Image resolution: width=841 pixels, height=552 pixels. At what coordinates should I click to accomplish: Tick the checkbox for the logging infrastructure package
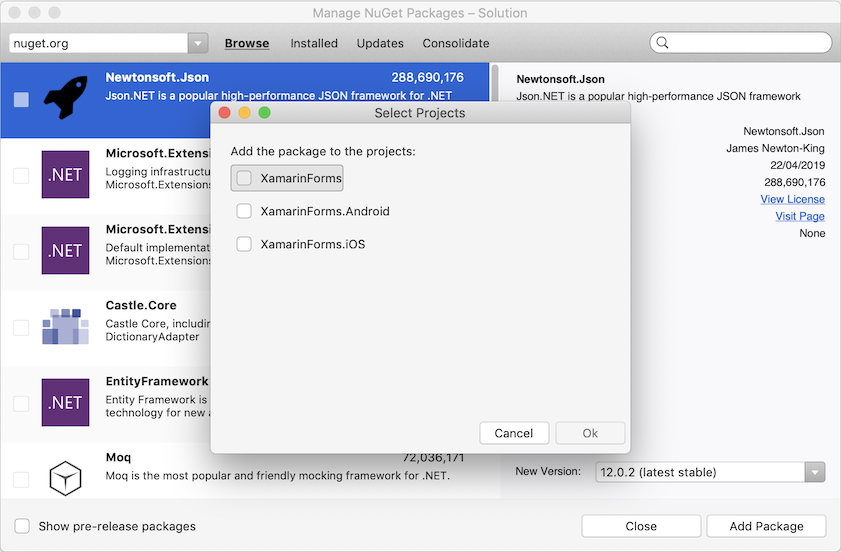point(21,175)
